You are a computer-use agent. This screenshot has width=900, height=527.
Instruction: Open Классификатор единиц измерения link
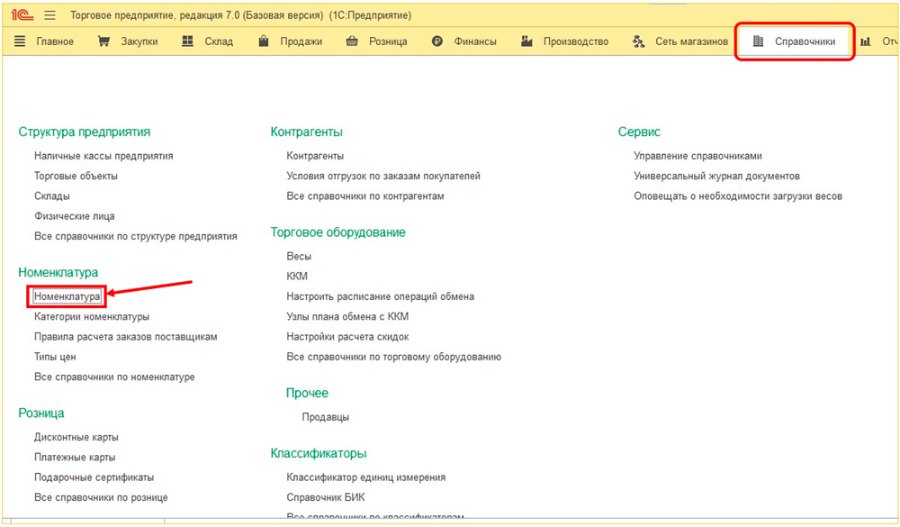click(x=366, y=478)
